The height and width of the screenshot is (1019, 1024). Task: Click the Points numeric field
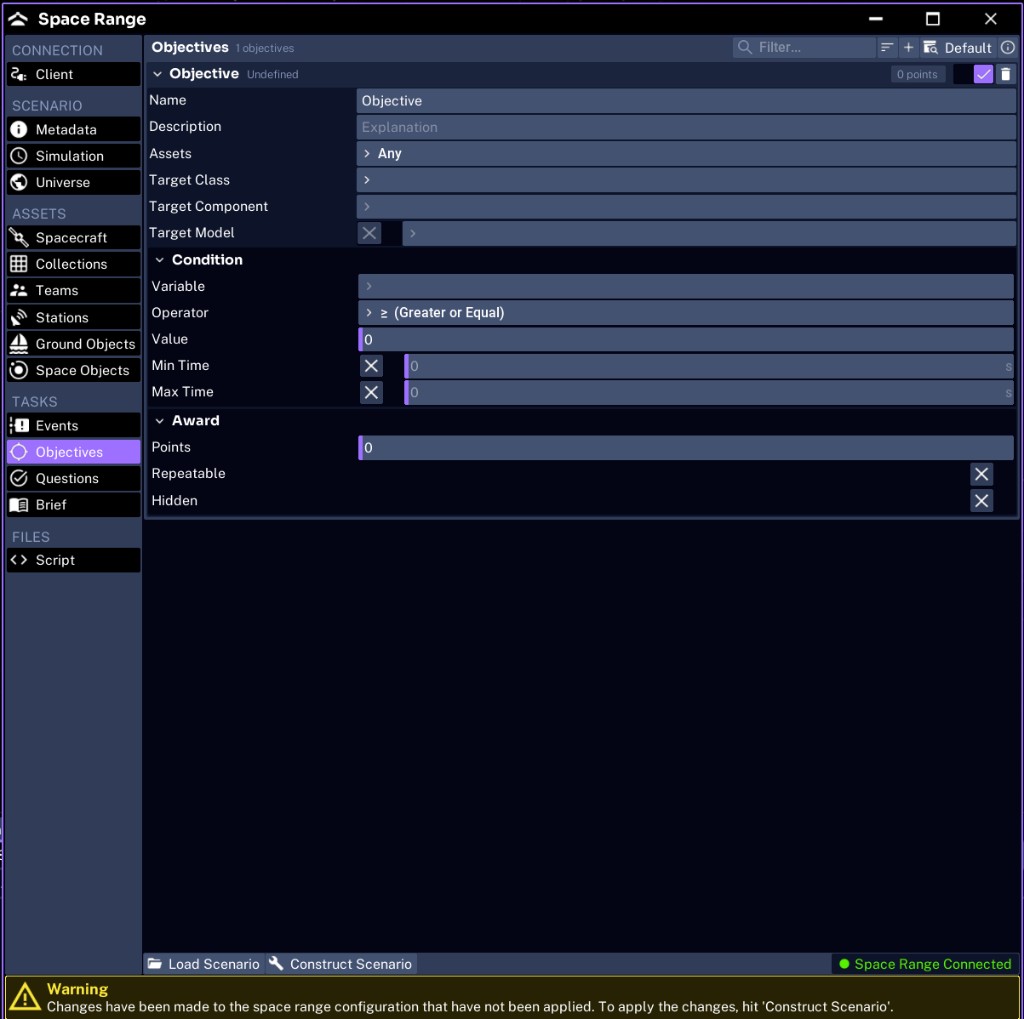click(x=686, y=447)
